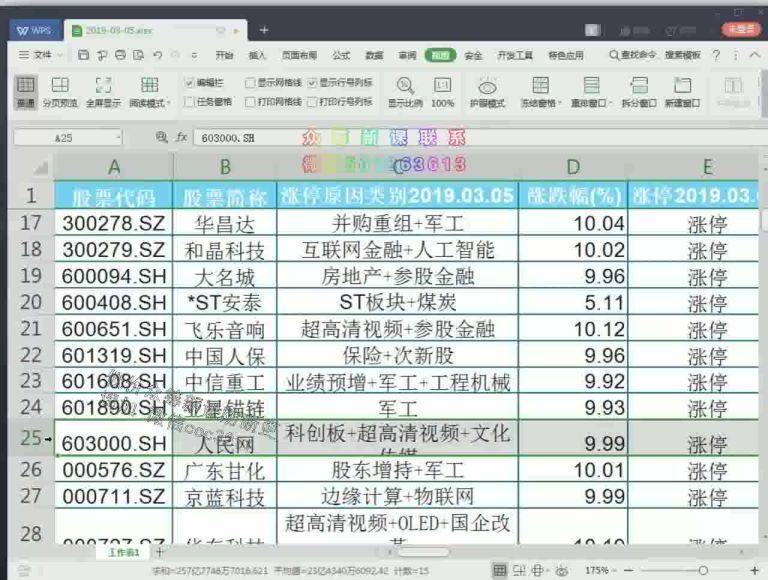The image size is (768, 580).
Task: Toggle the Task Pane (任务窗格) checkbox
Action: [x=190, y=102]
